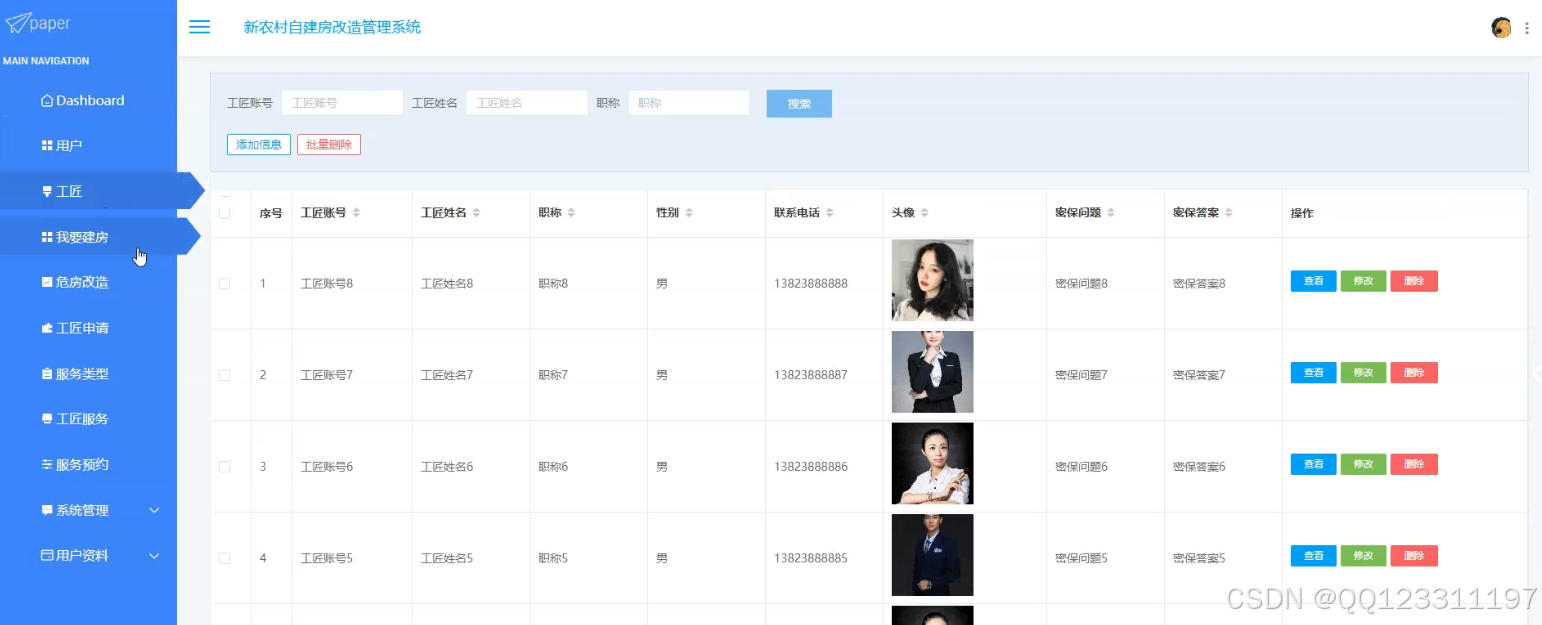Click 删除 for 工匠账号6 row
Screen dimensions: 1542x625
point(1414,464)
